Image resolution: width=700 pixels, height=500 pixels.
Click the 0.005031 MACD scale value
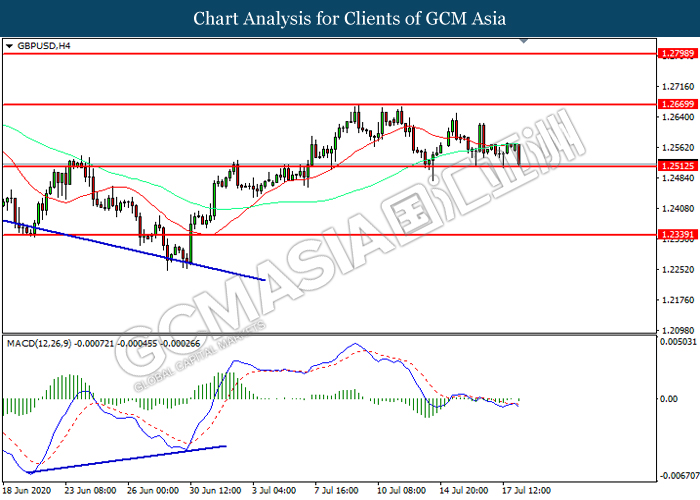coord(678,342)
